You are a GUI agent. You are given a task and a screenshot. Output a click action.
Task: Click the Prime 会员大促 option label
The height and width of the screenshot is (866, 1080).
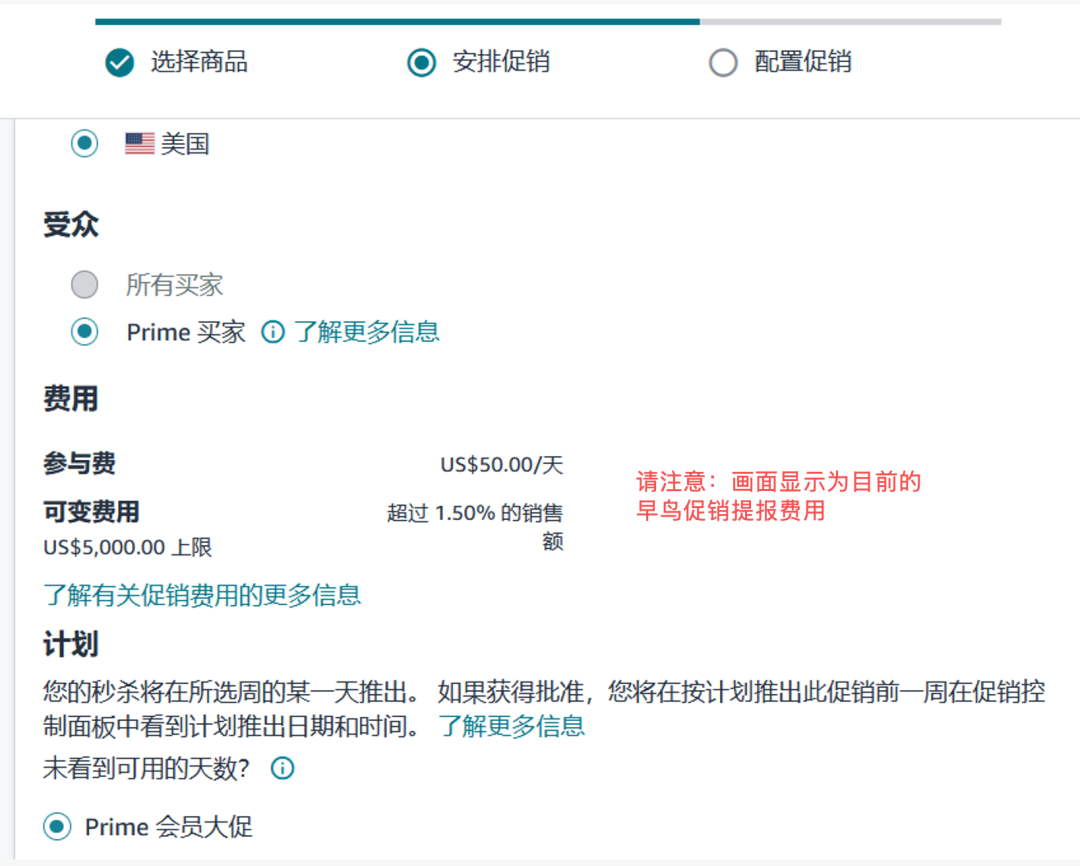coord(169,827)
